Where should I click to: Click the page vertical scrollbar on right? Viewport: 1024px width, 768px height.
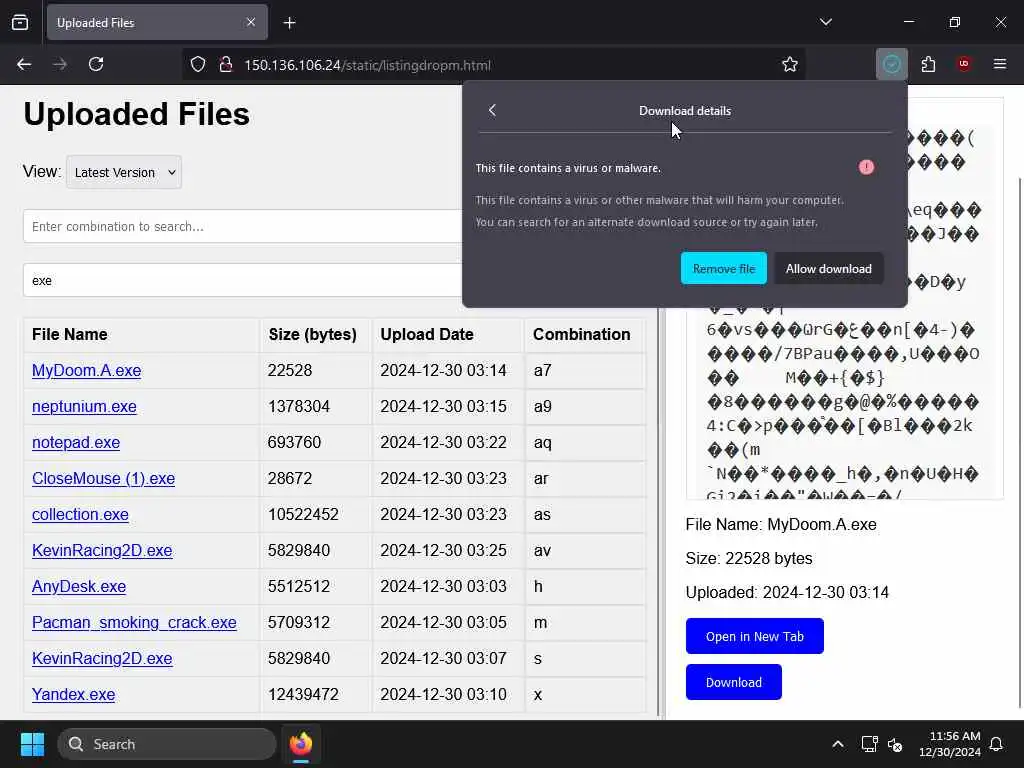(1020, 441)
